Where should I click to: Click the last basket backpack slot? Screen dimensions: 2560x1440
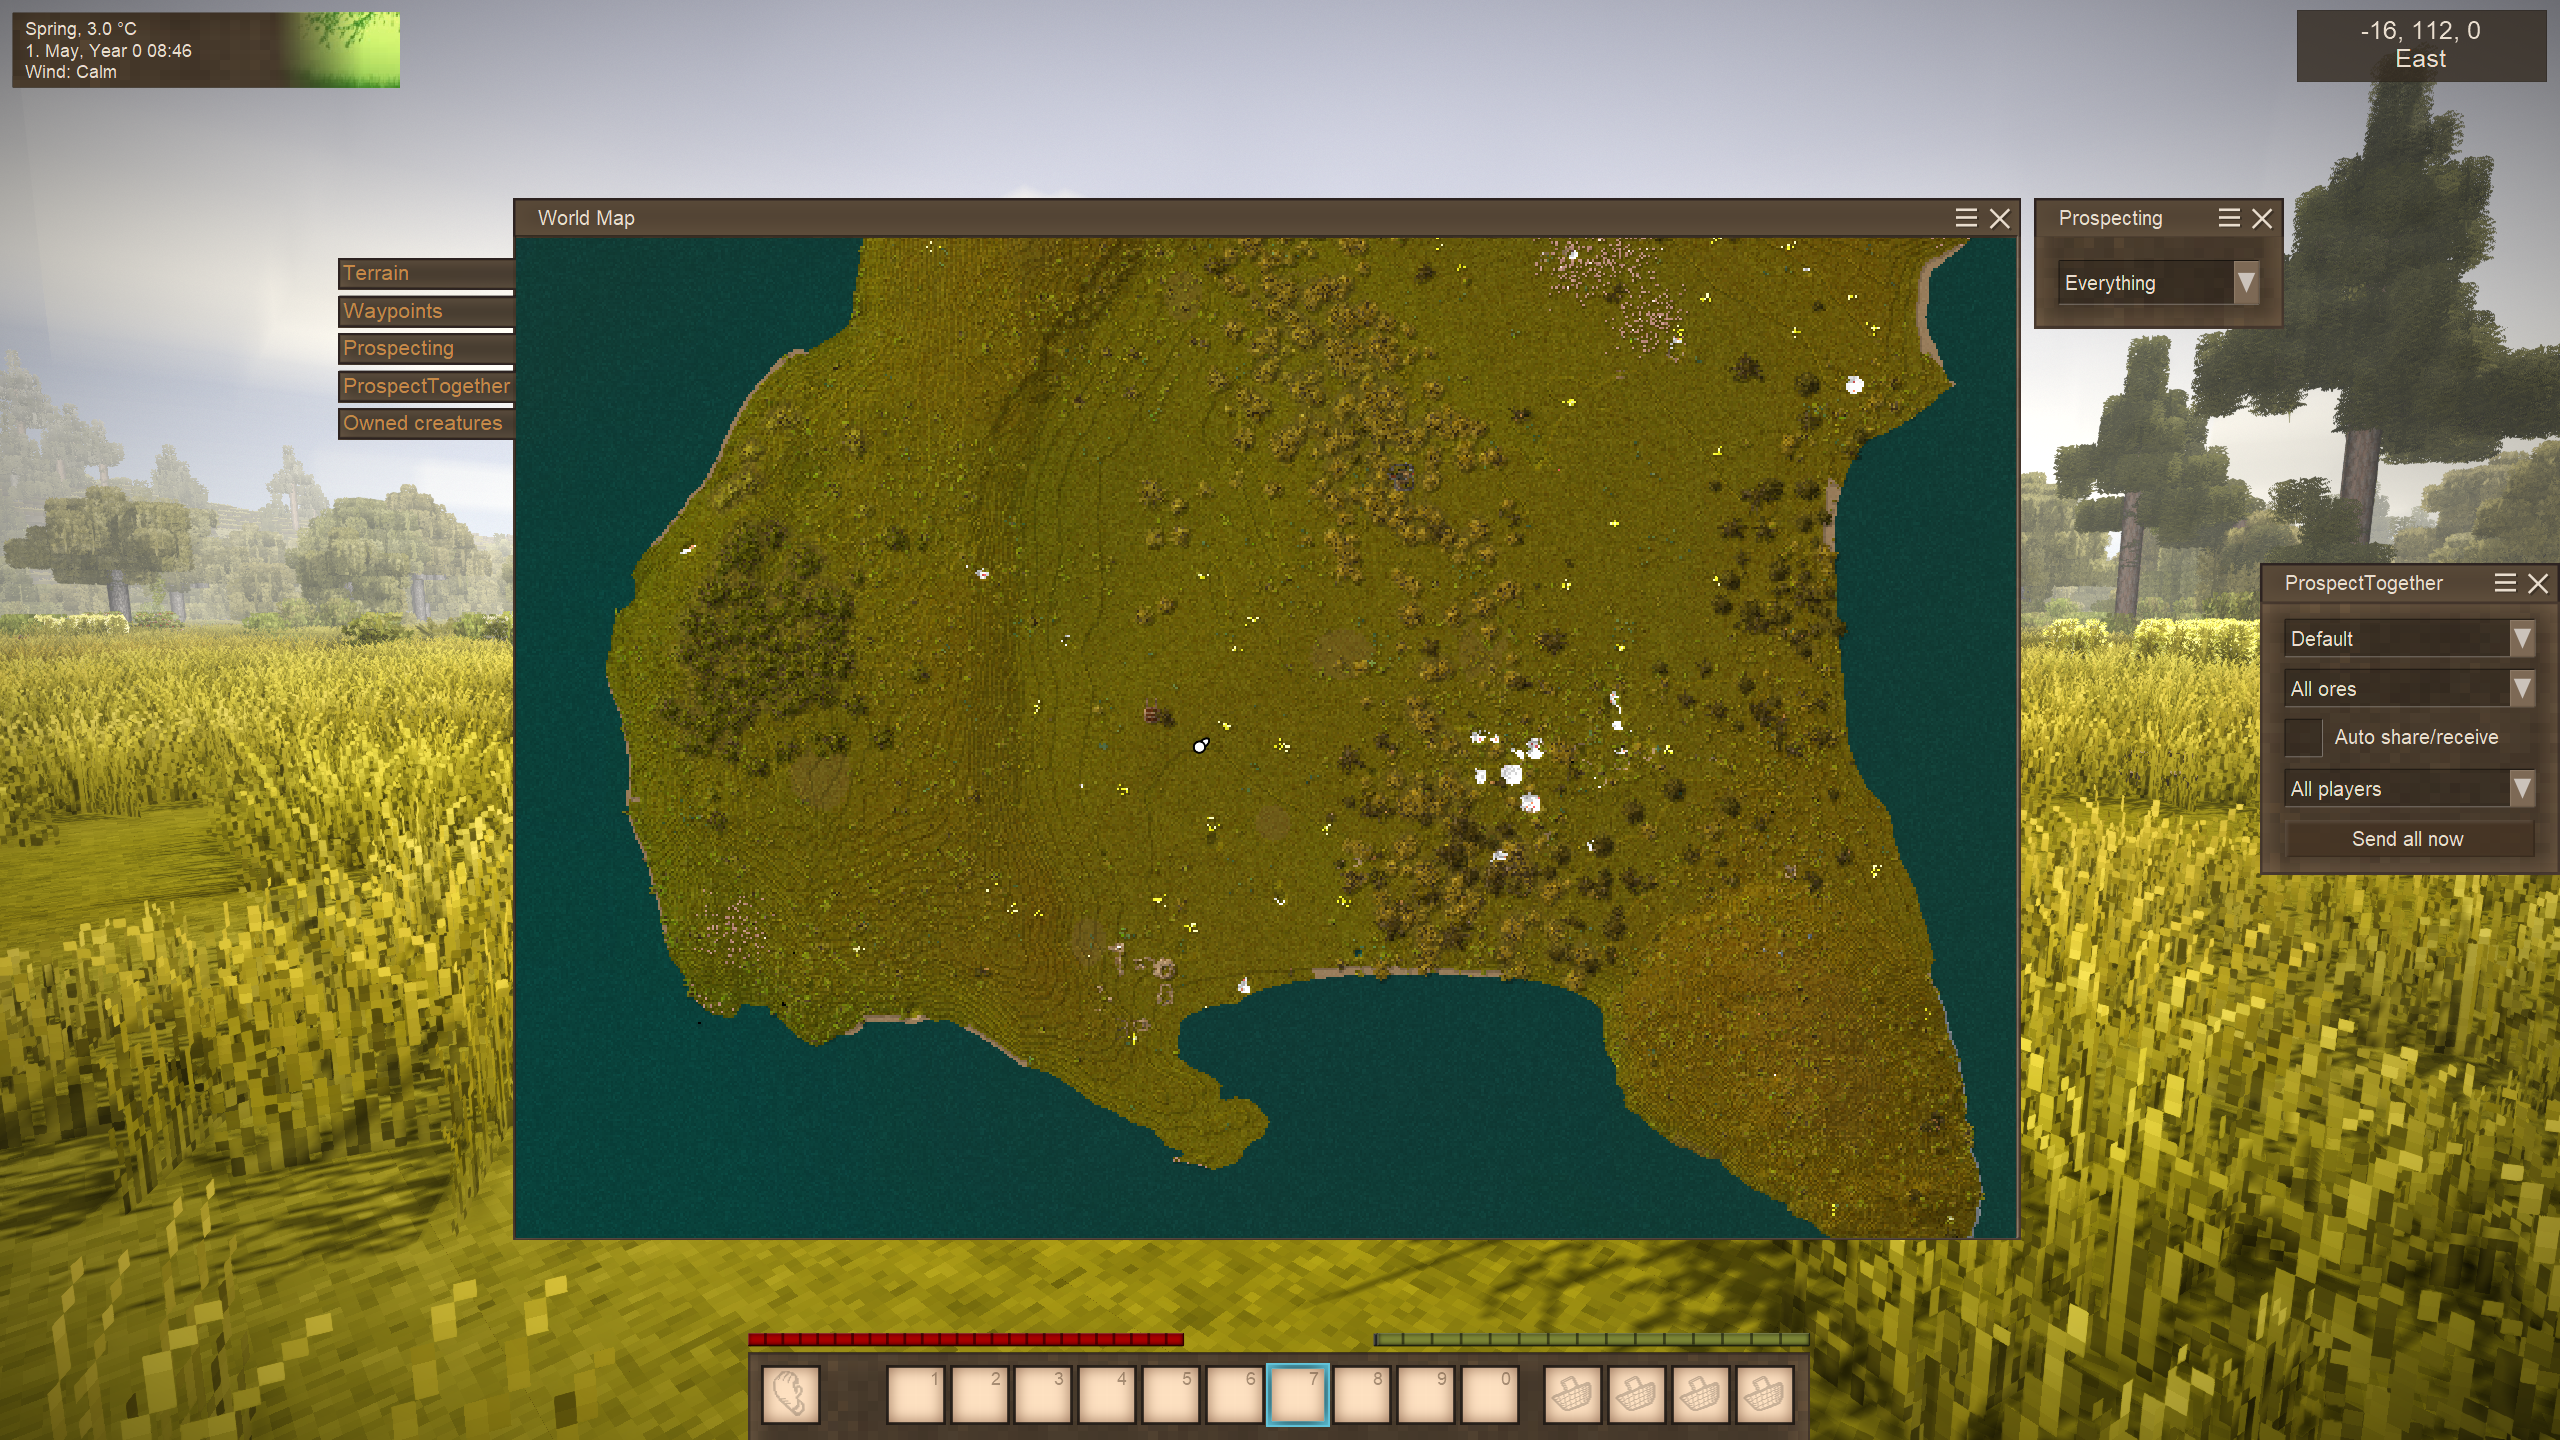pos(1764,1394)
